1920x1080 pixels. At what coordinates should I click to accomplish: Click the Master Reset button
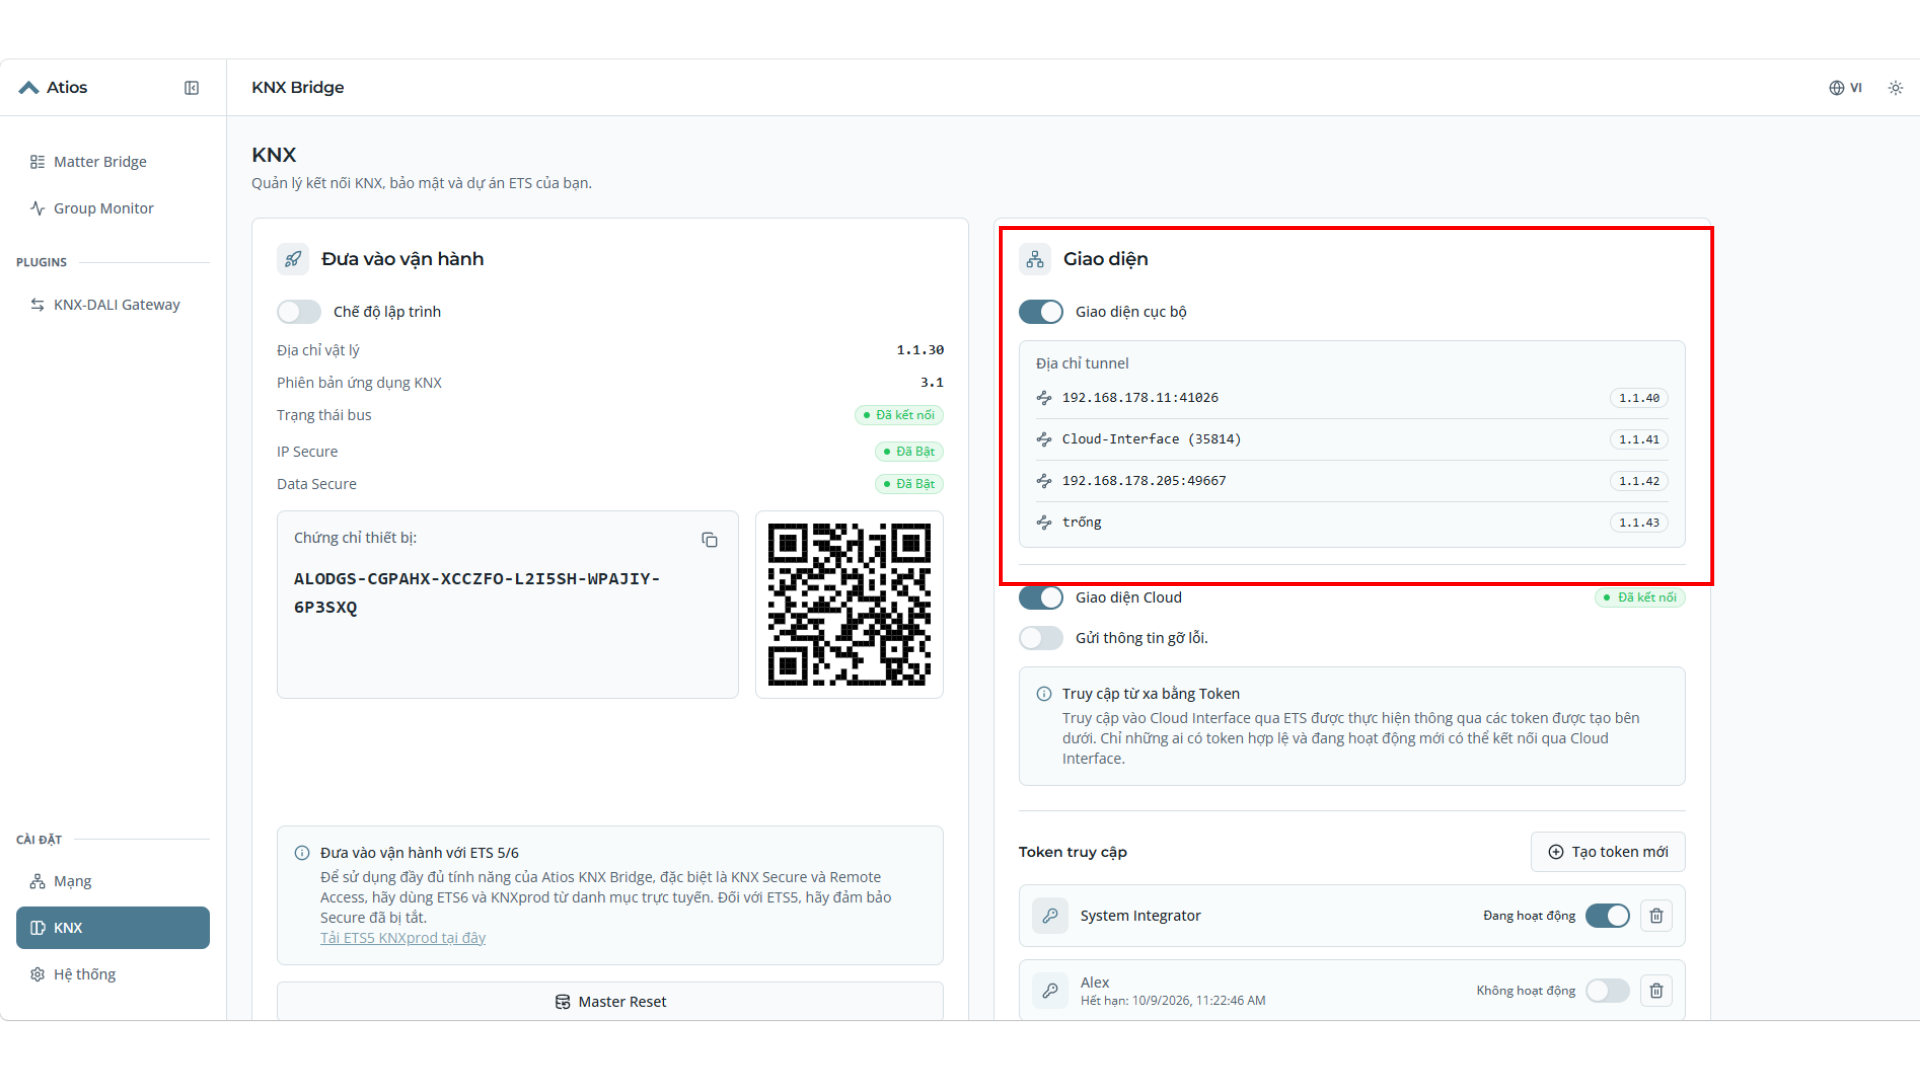[610, 1001]
